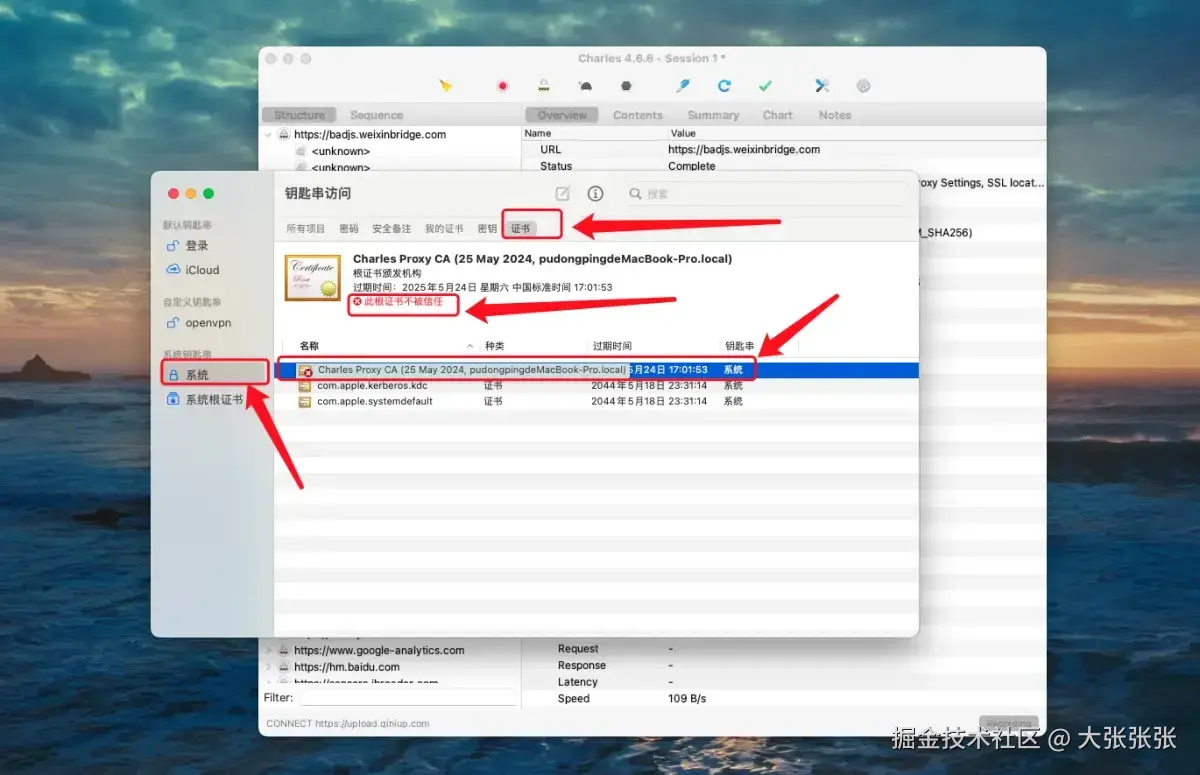Switch to the 安全备注 category tab
Viewport: 1200px width, 775px height.
pyautogui.click(x=391, y=228)
